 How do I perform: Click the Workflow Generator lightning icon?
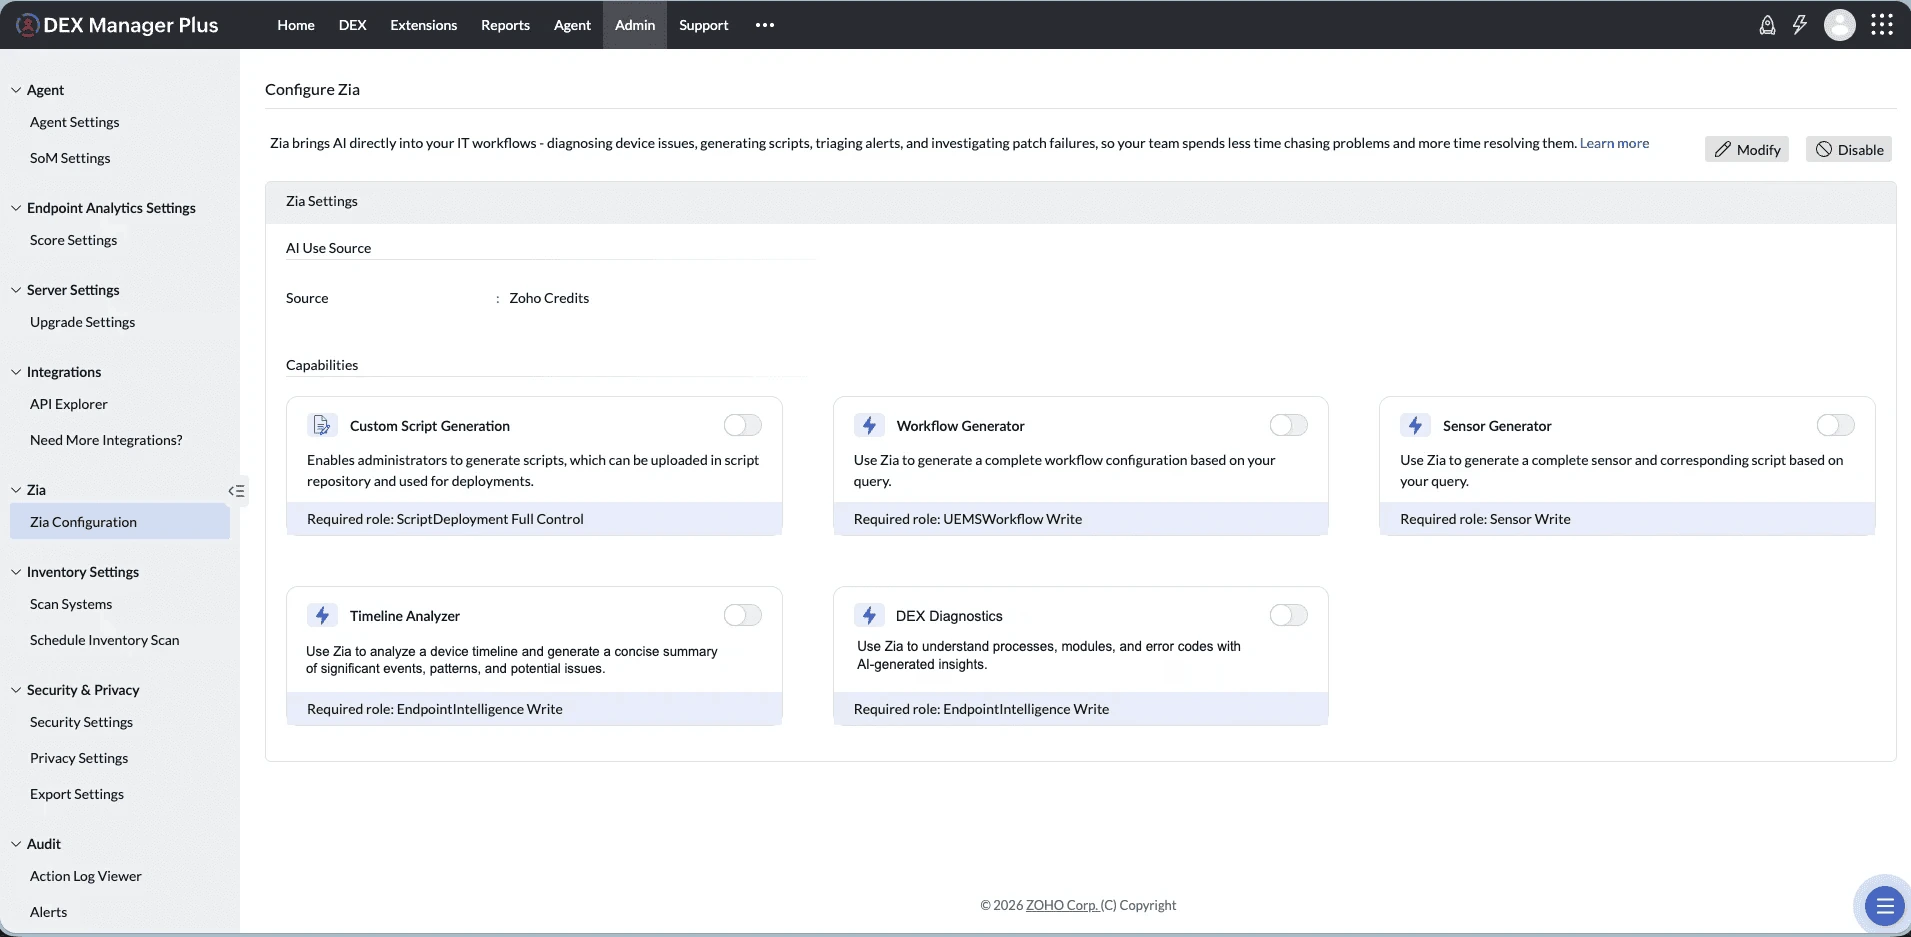[869, 425]
